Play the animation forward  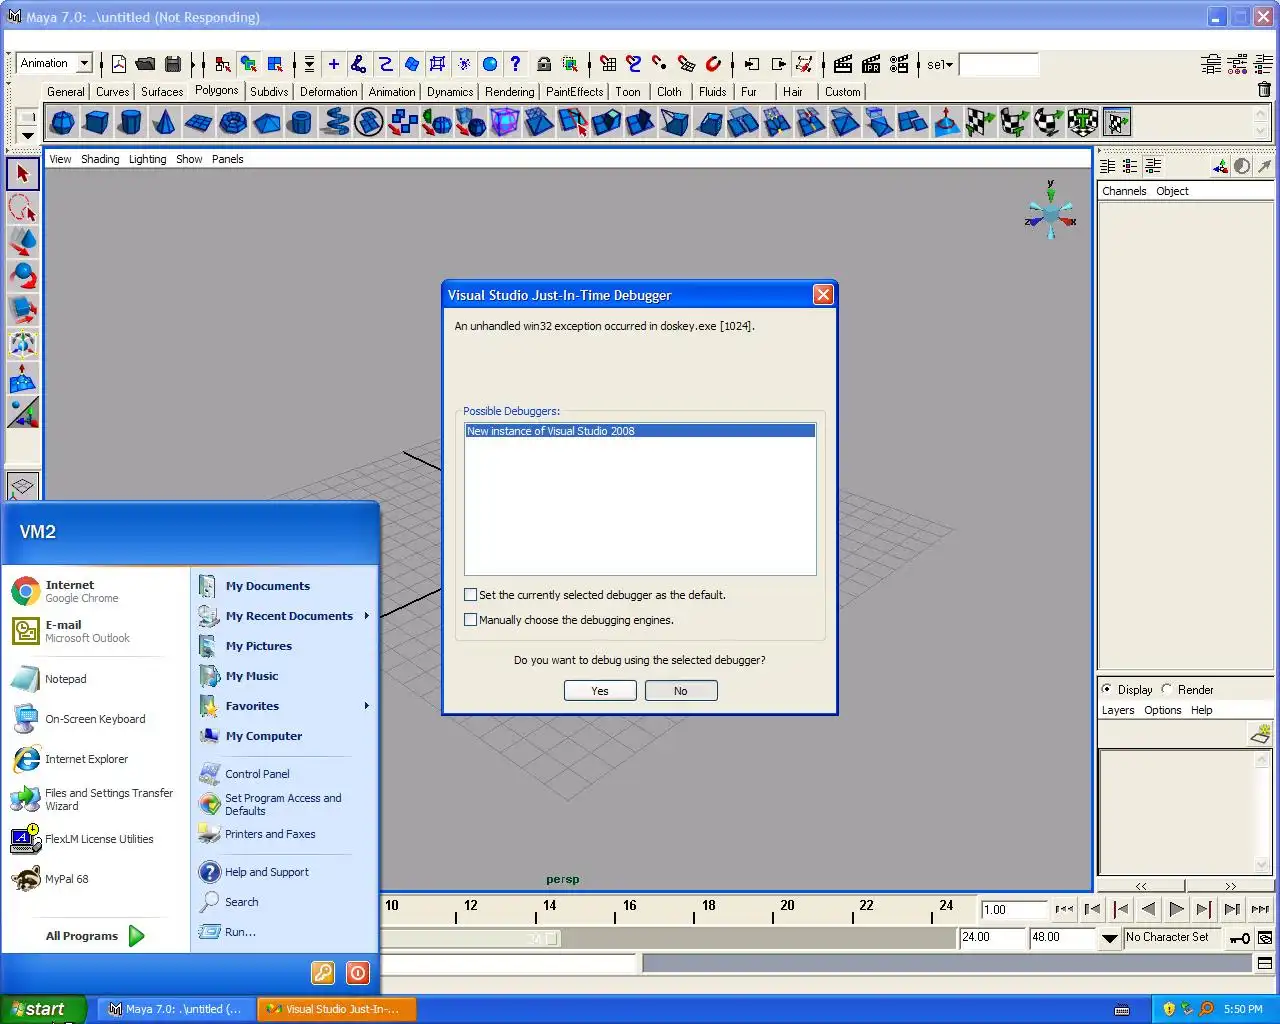point(1176,909)
